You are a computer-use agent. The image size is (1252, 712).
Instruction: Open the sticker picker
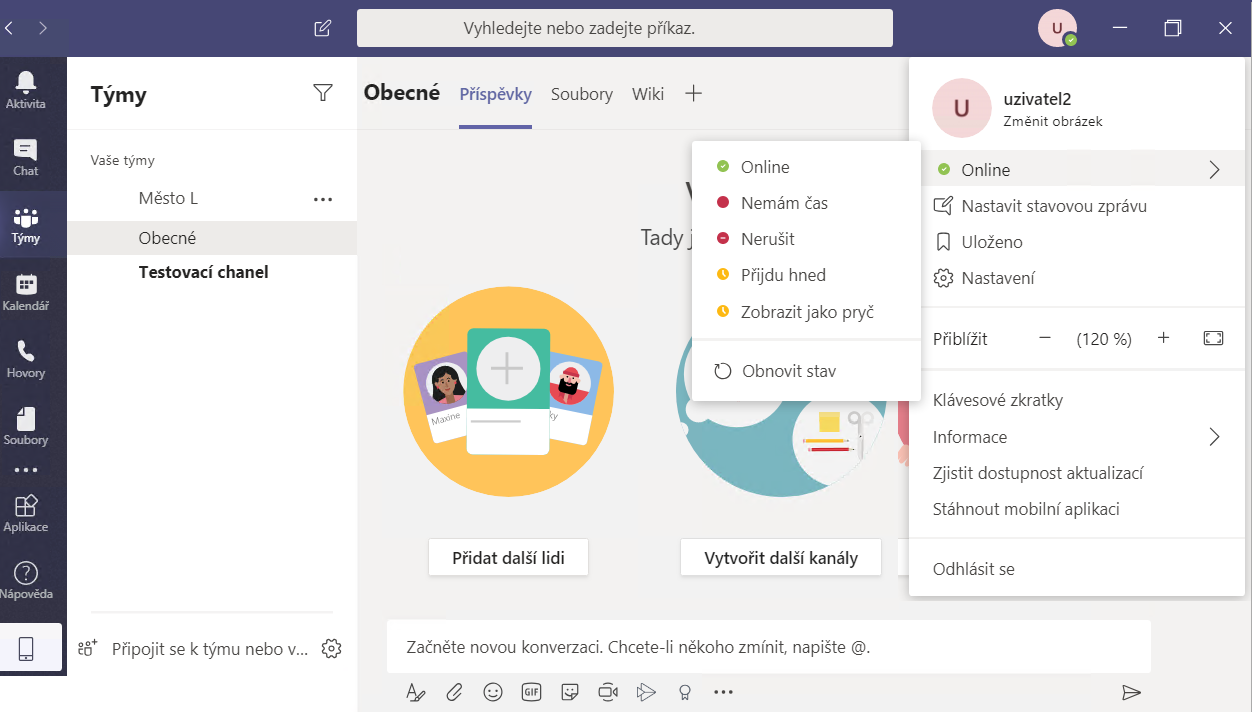pyautogui.click(x=570, y=691)
